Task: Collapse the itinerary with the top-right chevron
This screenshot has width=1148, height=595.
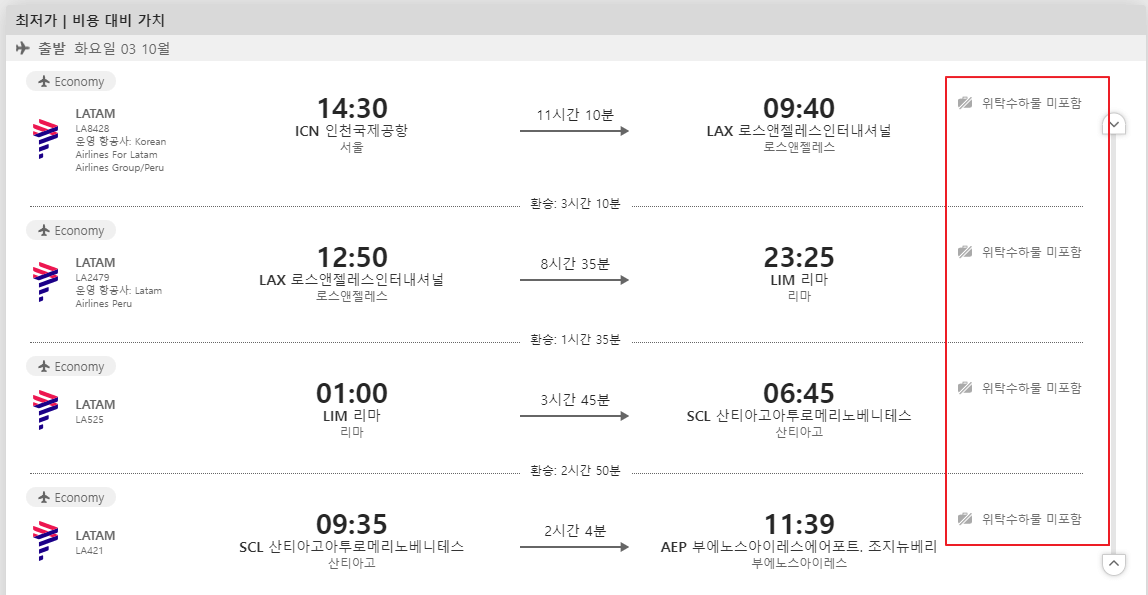Action: click(1113, 123)
